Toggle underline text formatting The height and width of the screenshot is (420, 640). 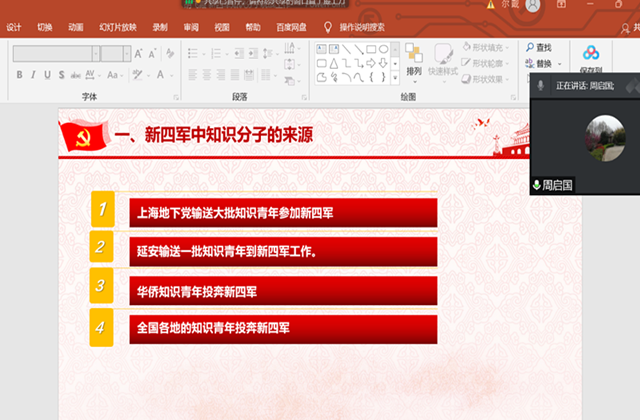pos(47,75)
